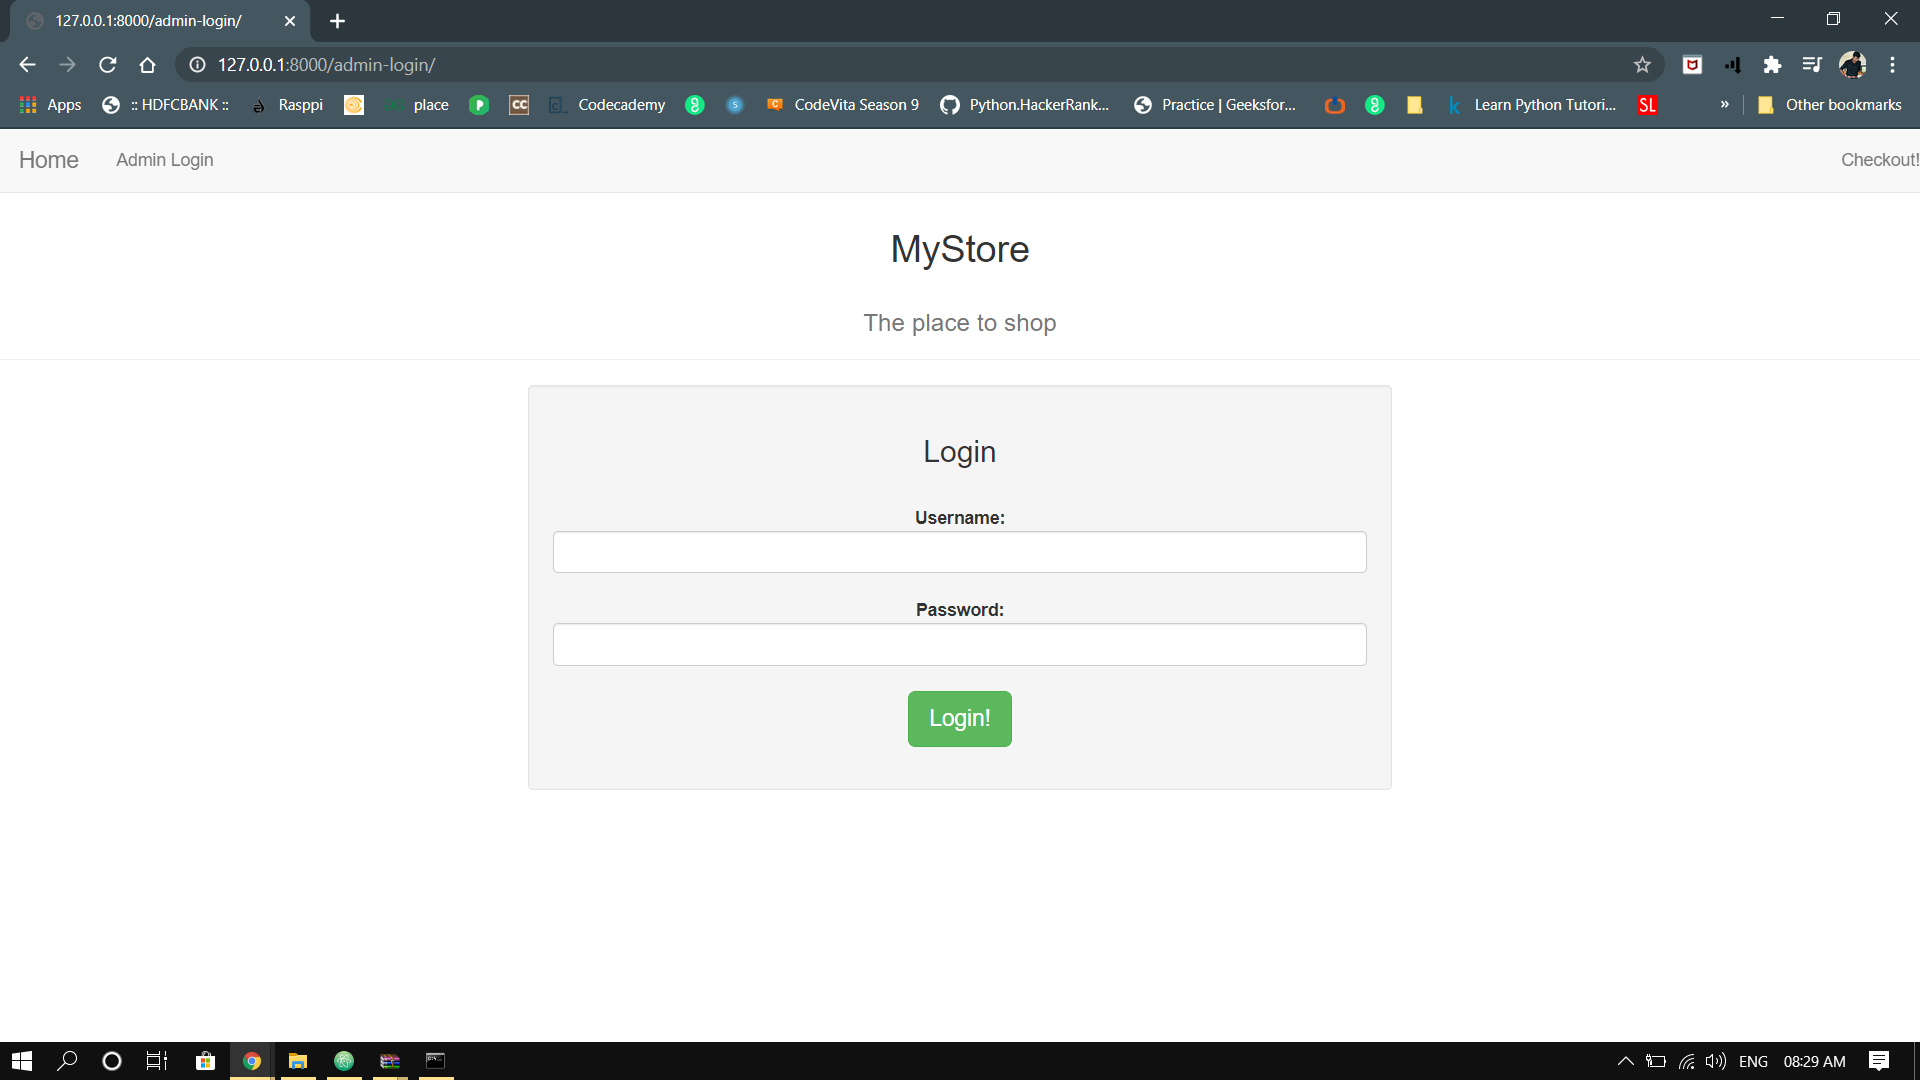This screenshot has width=1920, height=1080.
Task: Open the Python.HackerRank bookmark
Action: tap(1037, 104)
